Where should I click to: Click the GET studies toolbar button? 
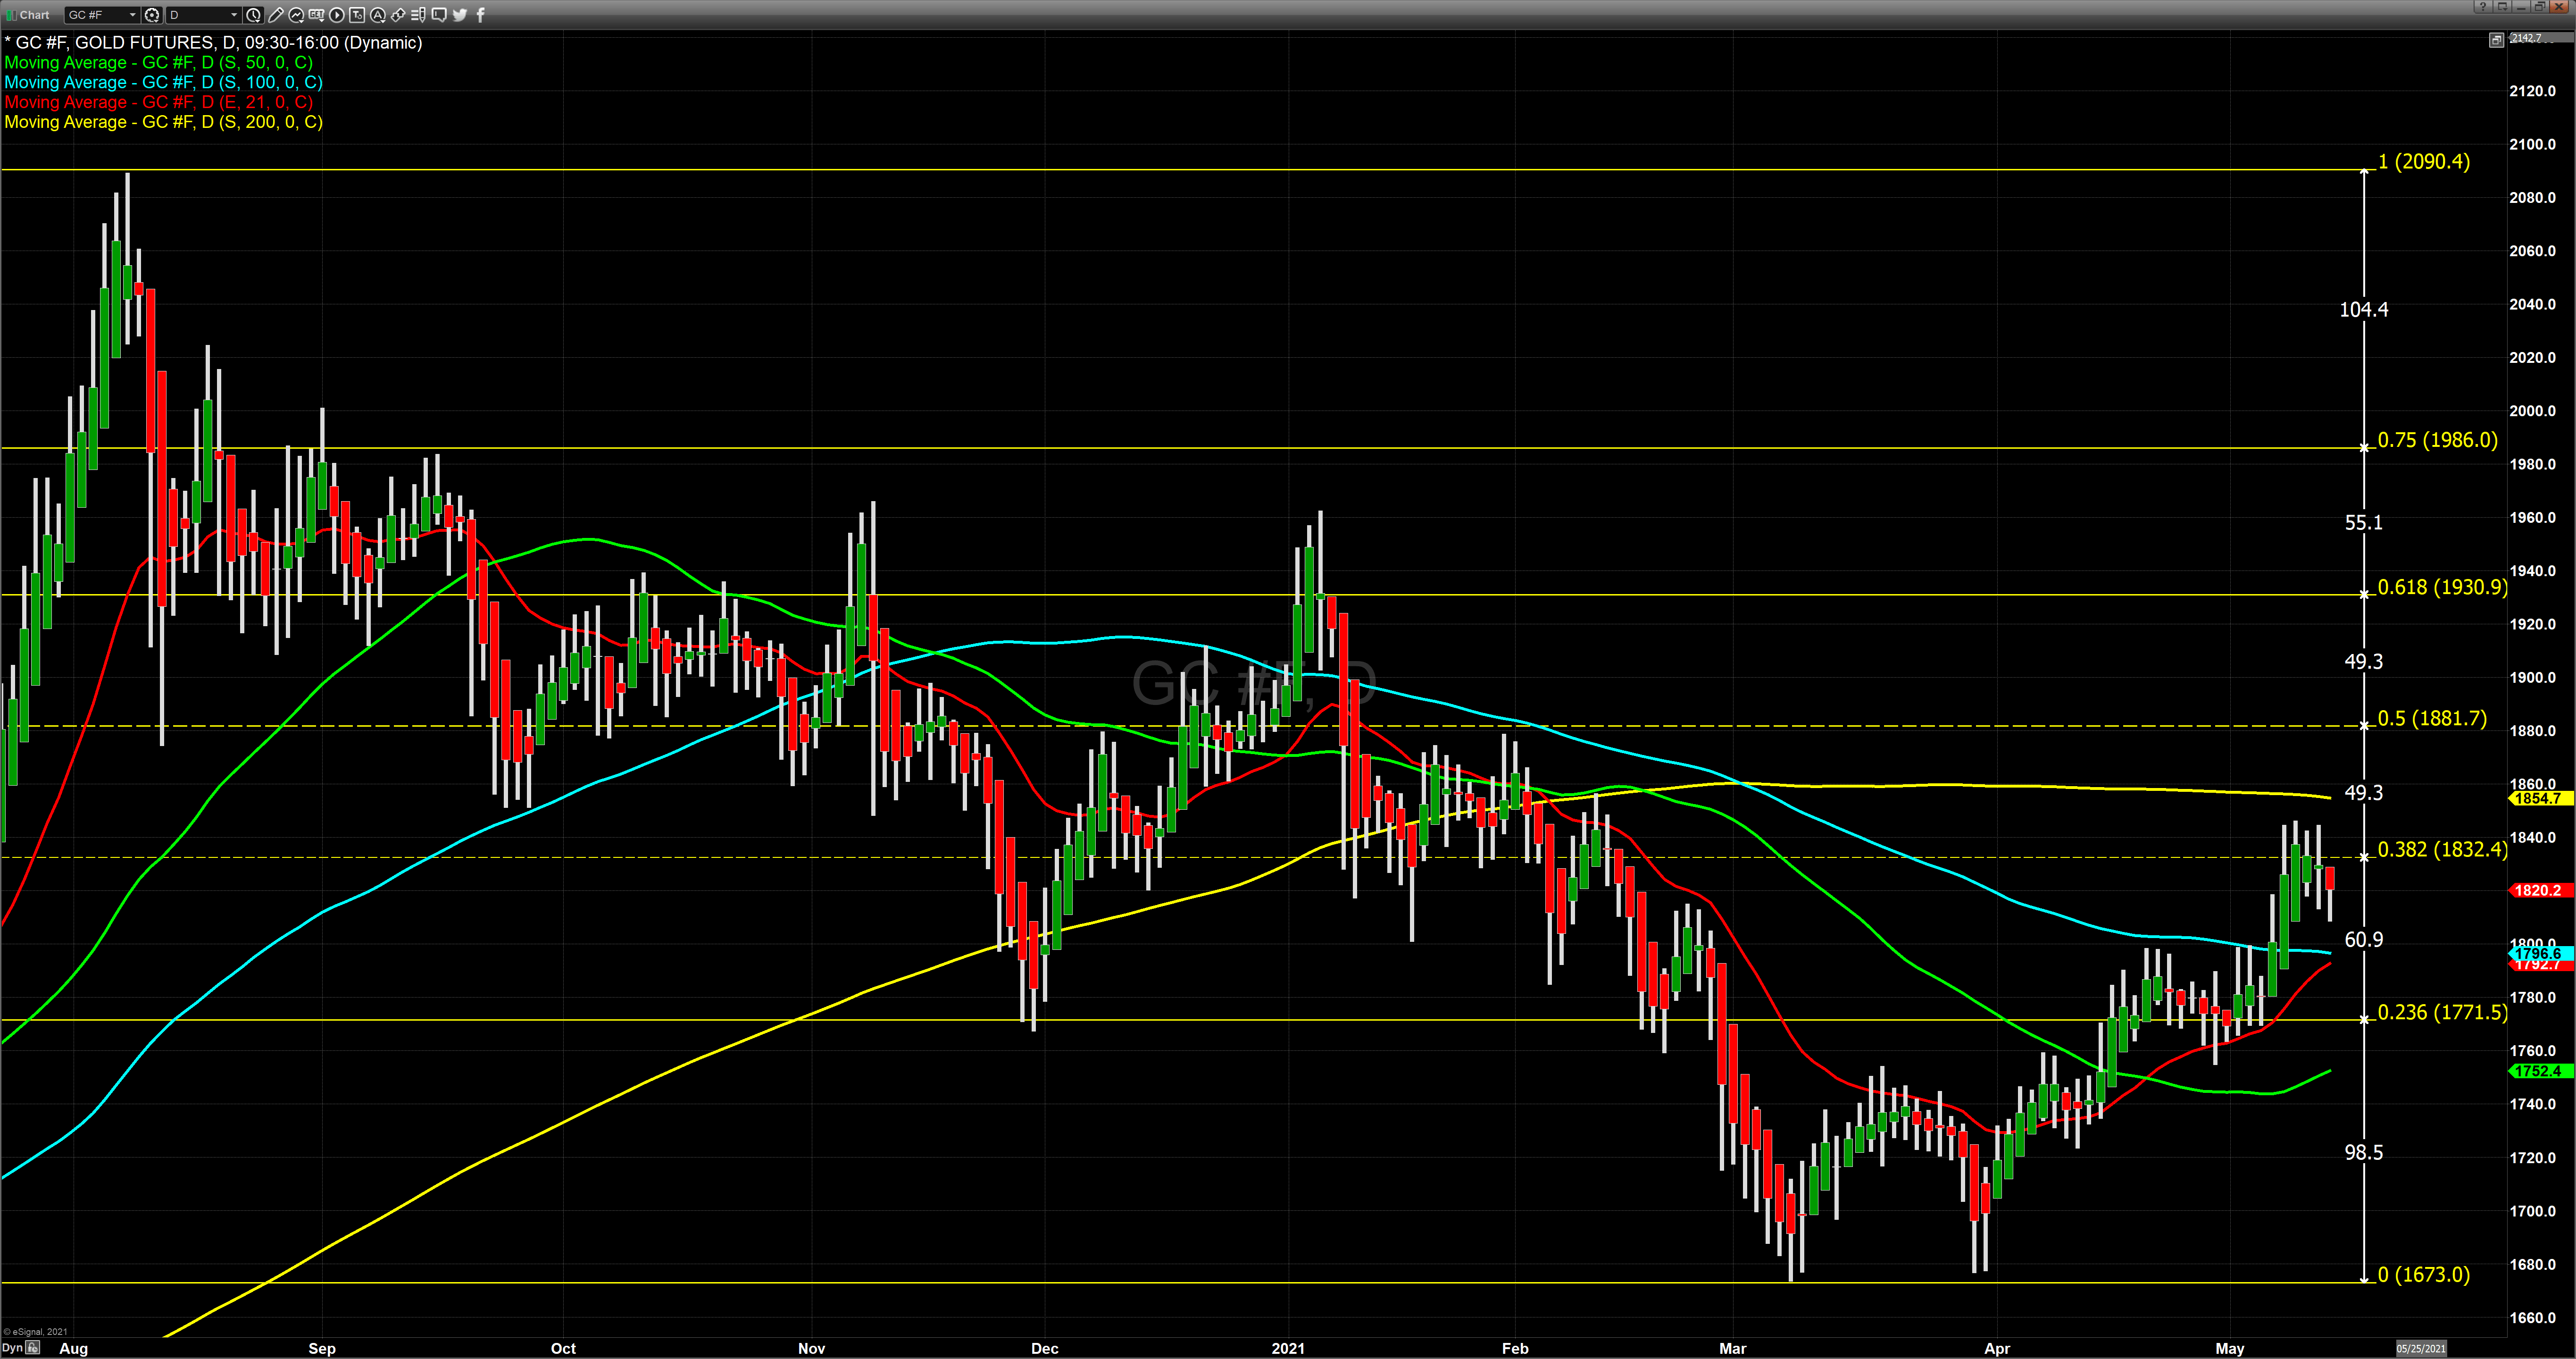pyautogui.click(x=316, y=15)
